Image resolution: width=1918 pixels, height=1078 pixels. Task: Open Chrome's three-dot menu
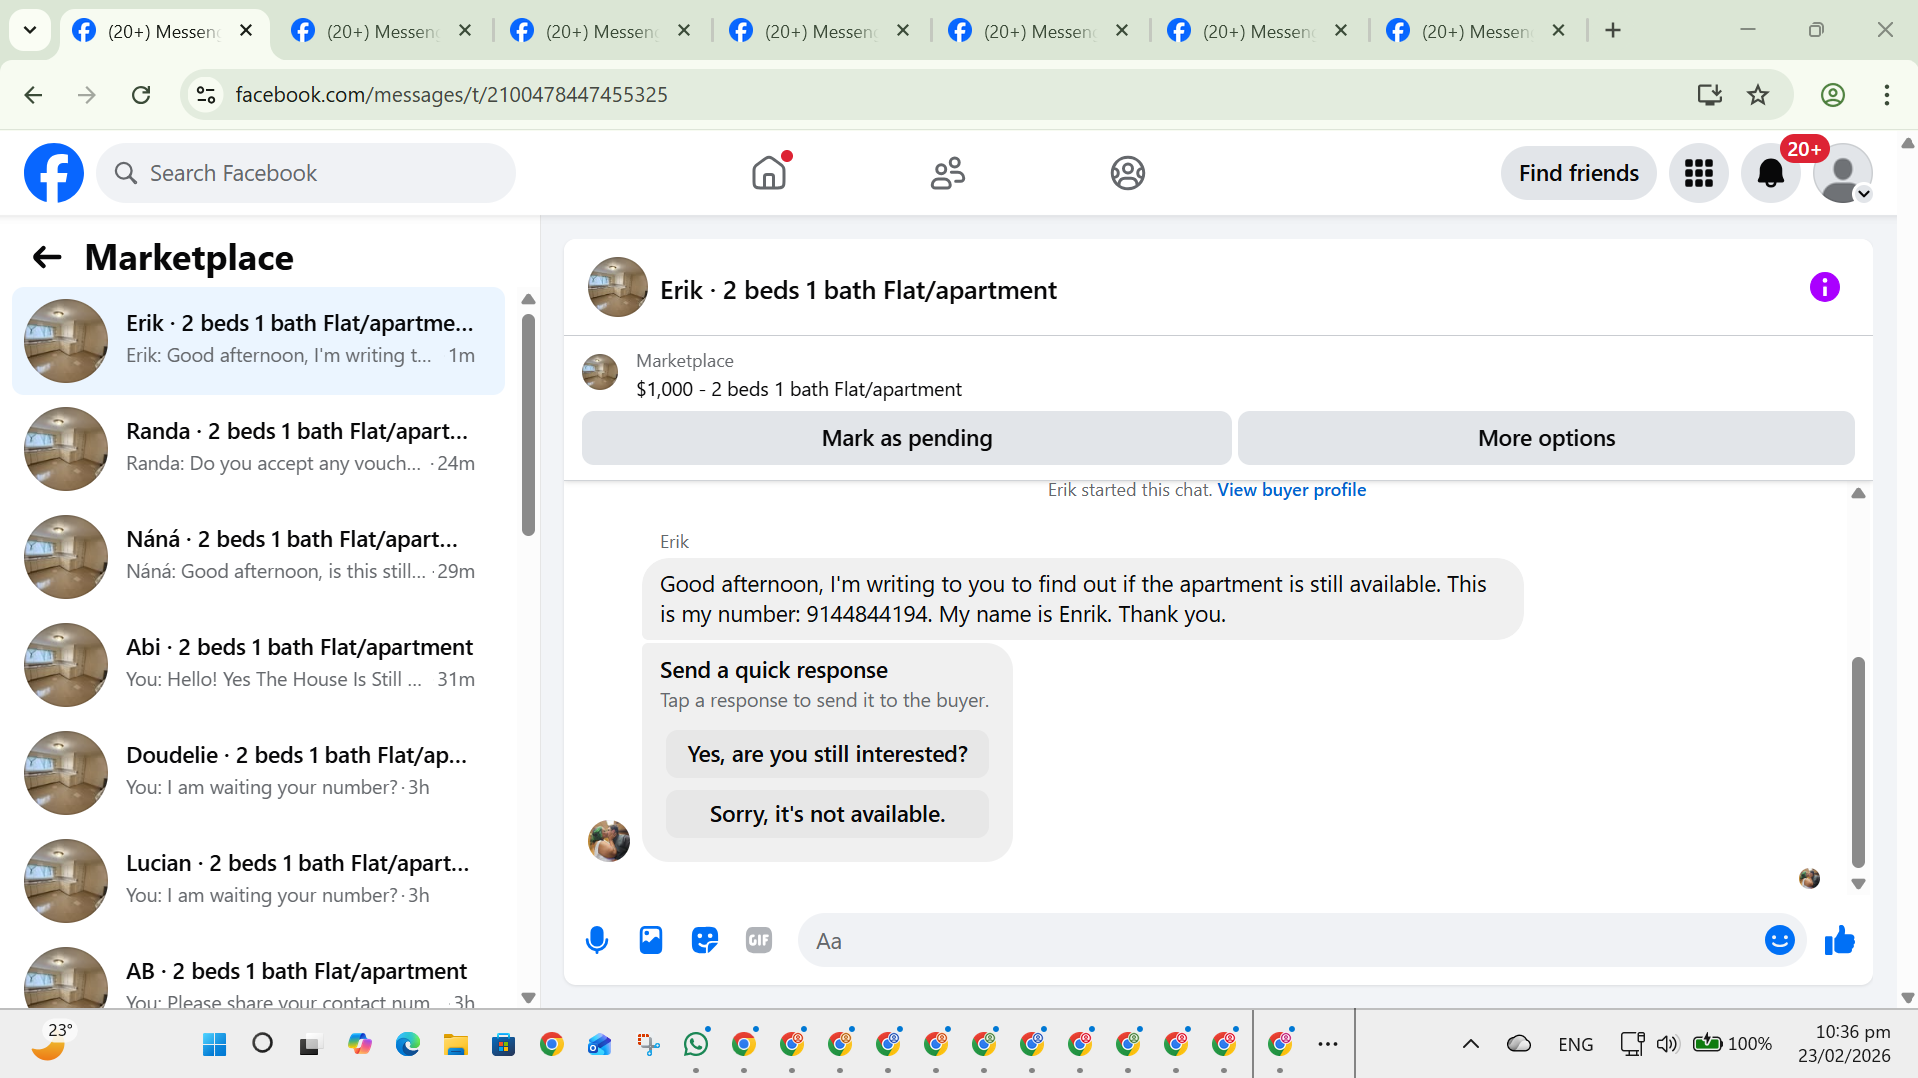(x=1886, y=95)
